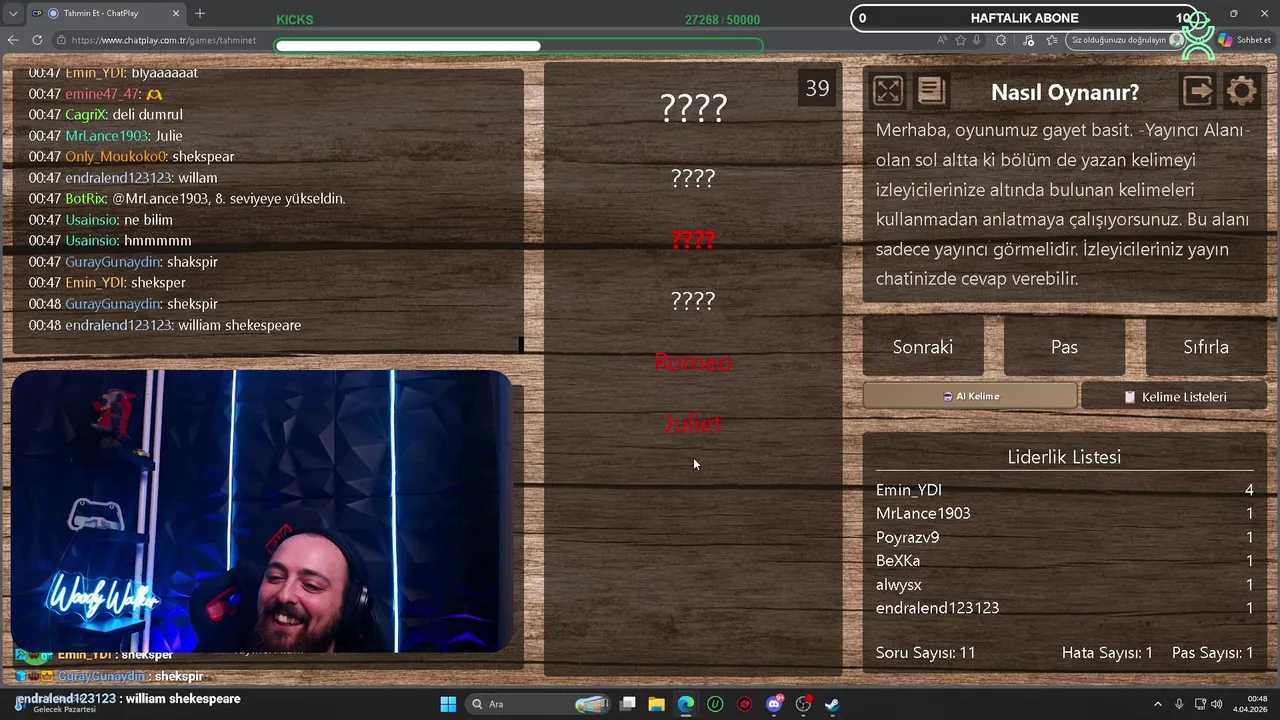
Task: Open File Explorer from the taskbar
Action: (657, 704)
